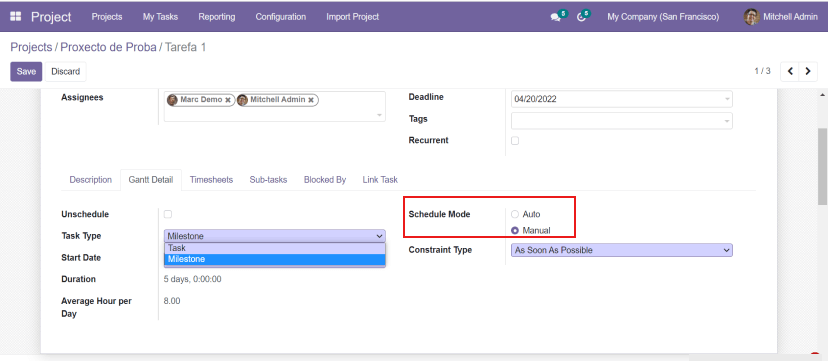Switch to the Description tab
The height and width of the screenshot is (361, 828).
90,180
